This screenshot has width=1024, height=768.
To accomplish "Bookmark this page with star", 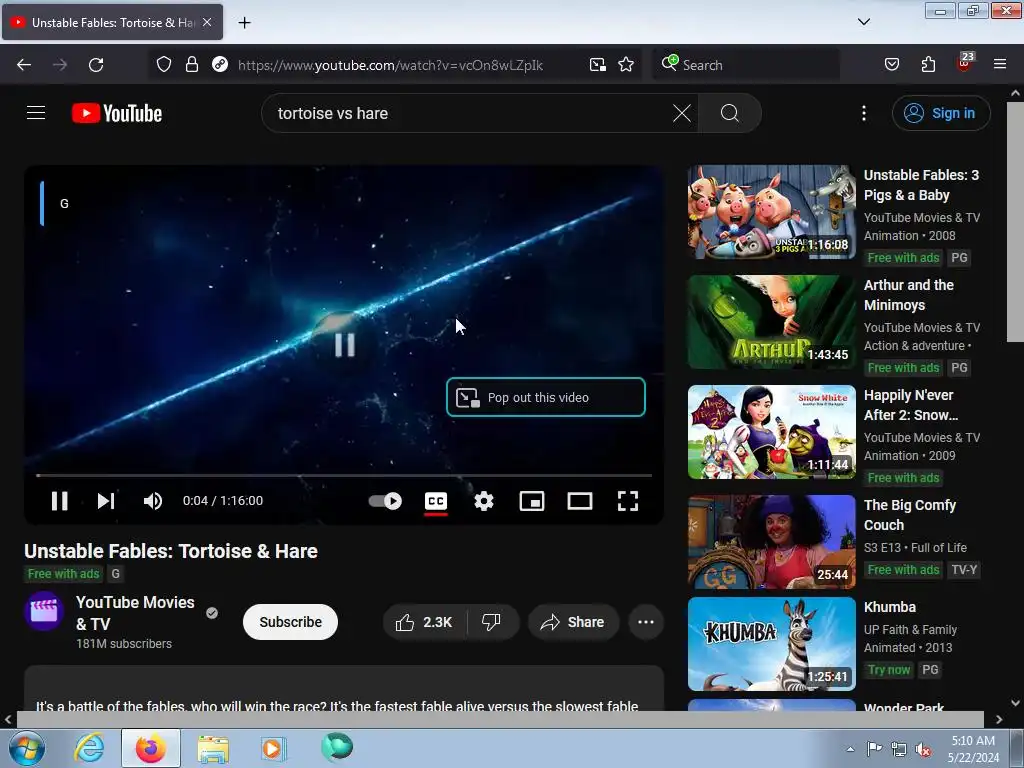I will point(626,65).
